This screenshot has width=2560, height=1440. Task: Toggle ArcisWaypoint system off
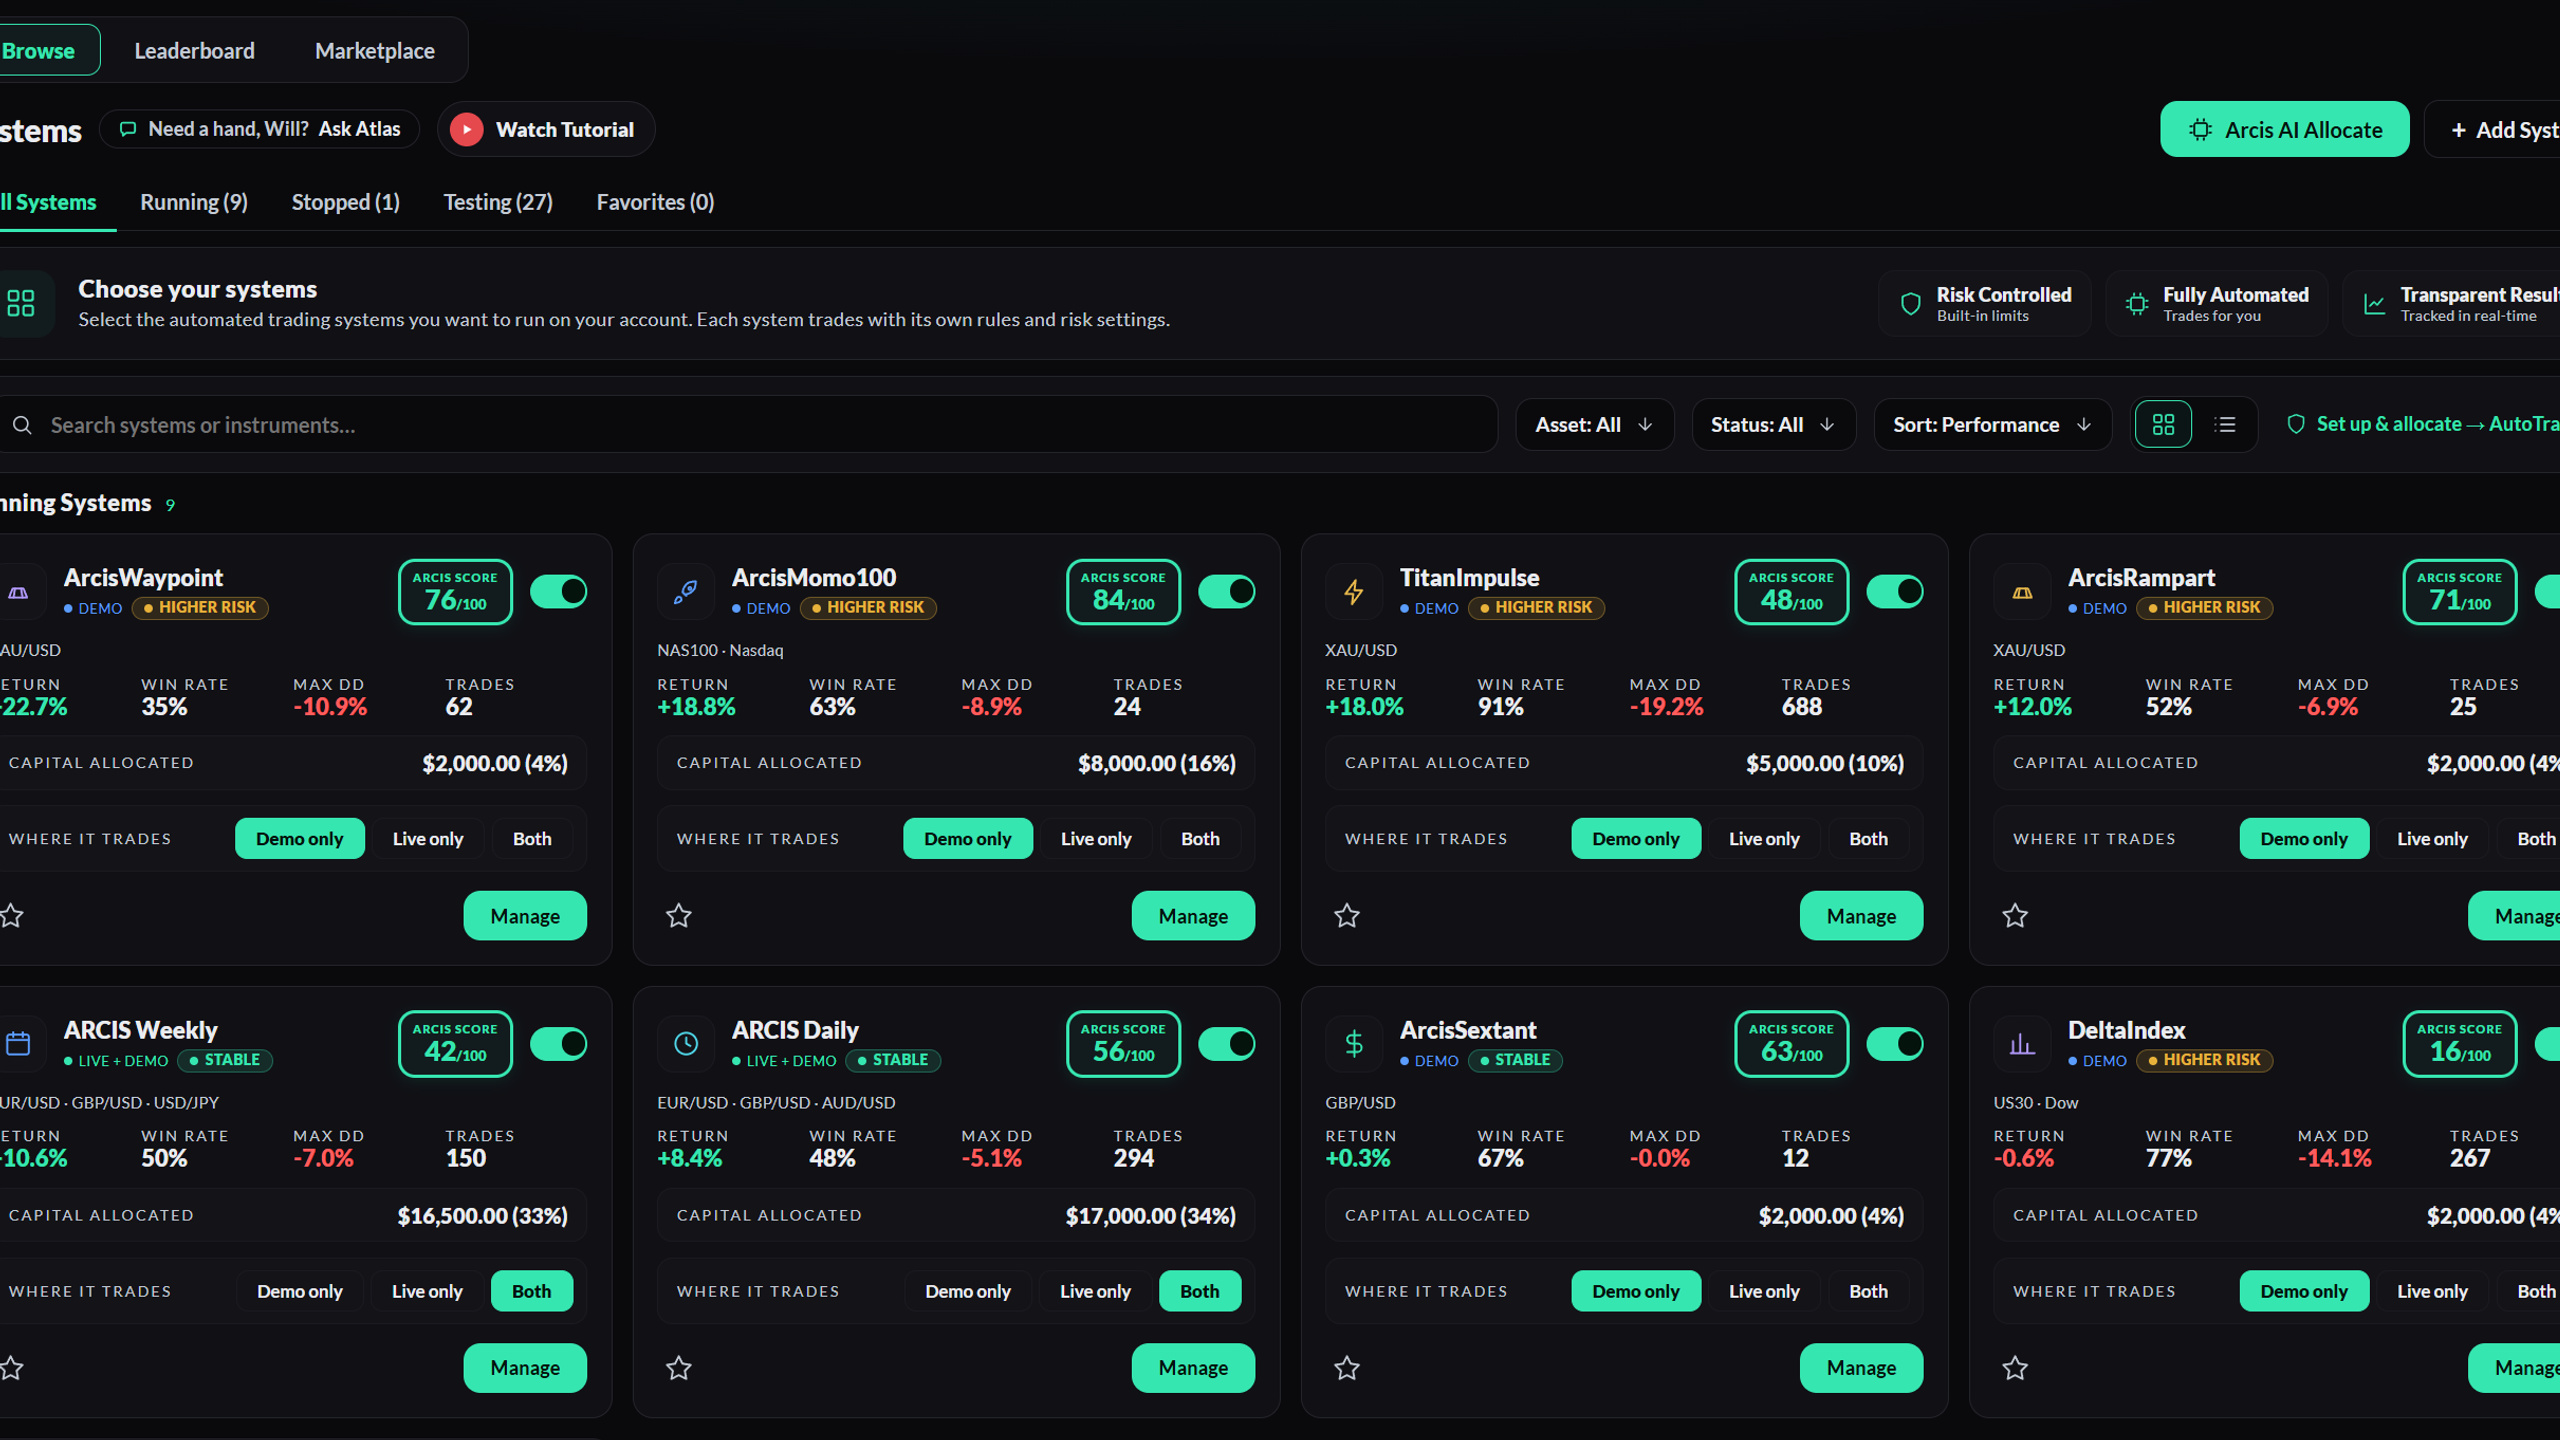point(559,591)
